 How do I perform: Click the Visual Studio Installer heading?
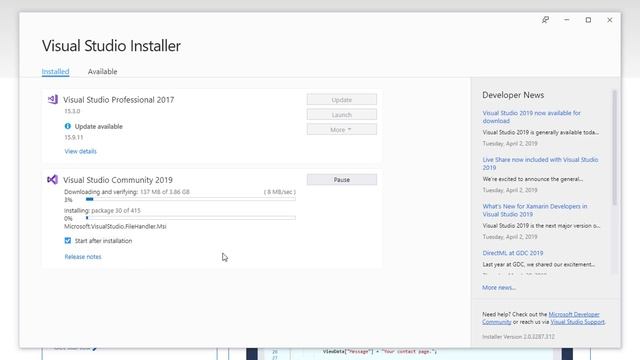point(111,46)
